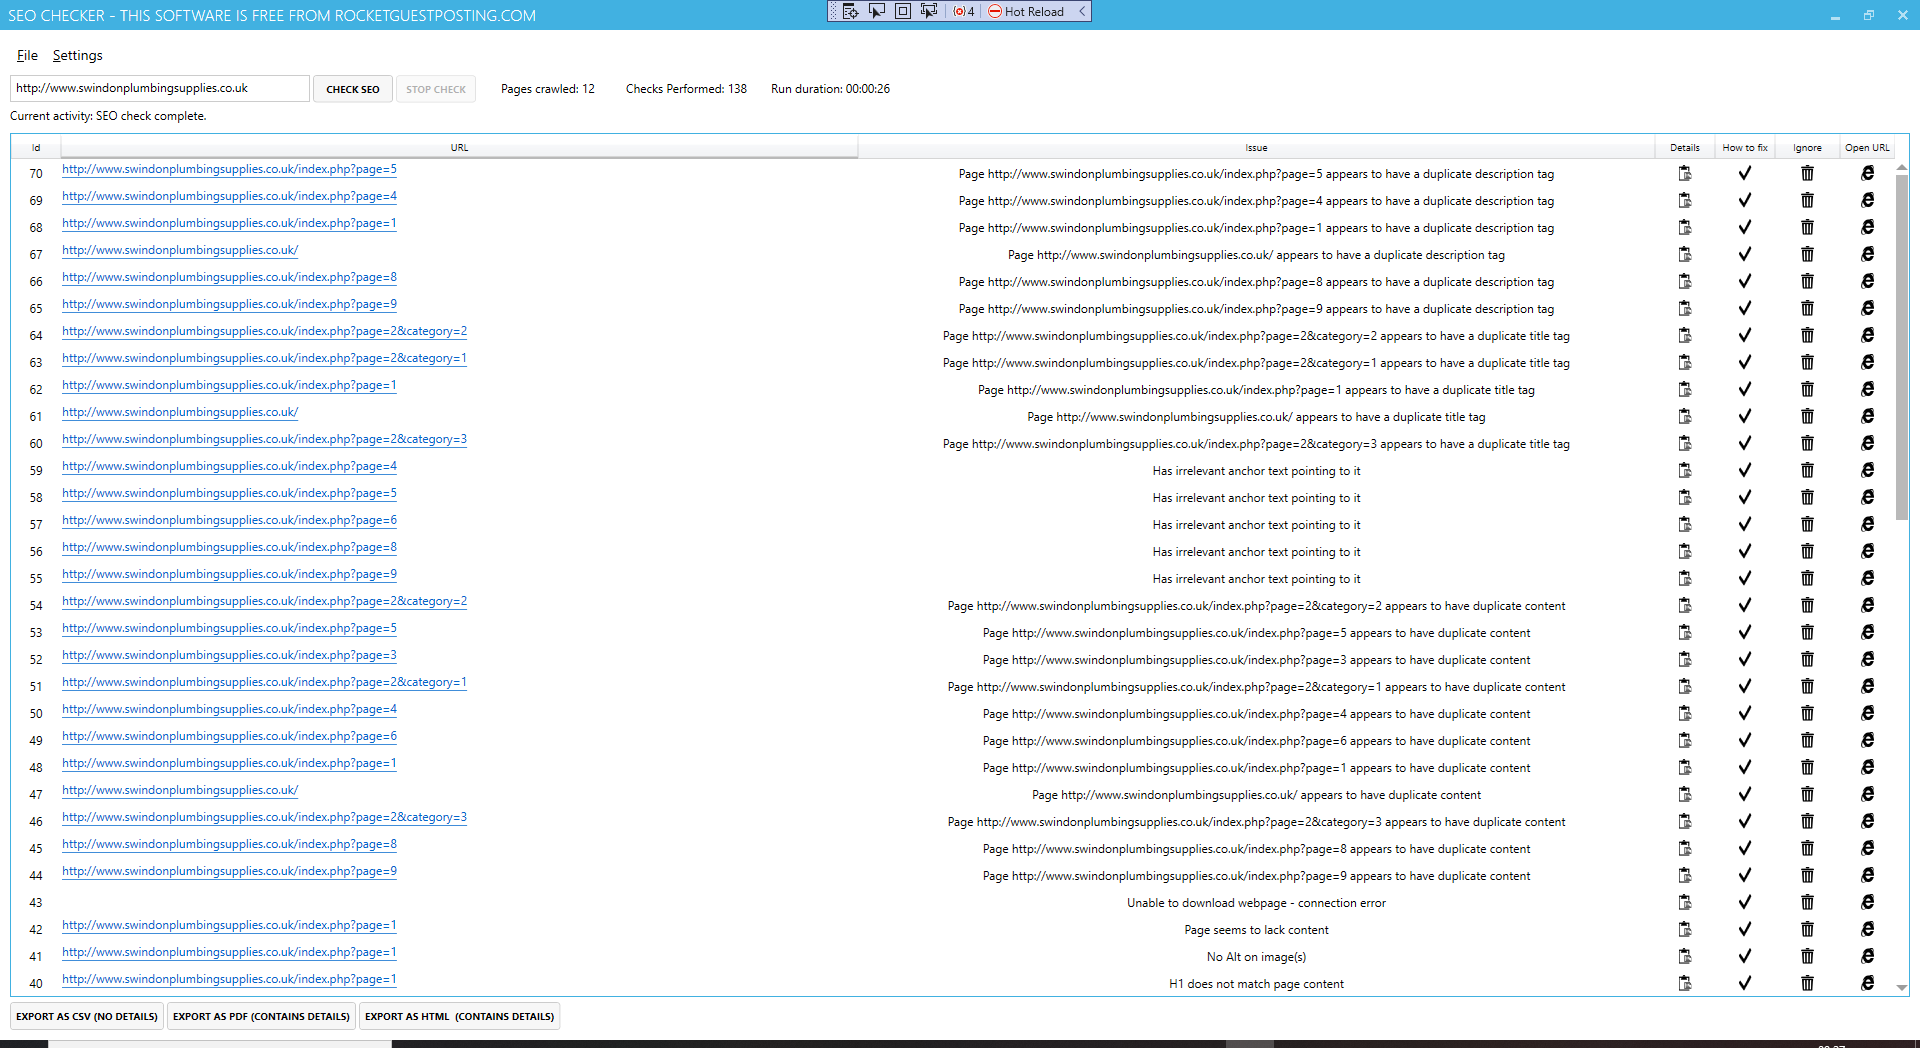How to fix 'Page seems to lack content'

(1745, 930)
